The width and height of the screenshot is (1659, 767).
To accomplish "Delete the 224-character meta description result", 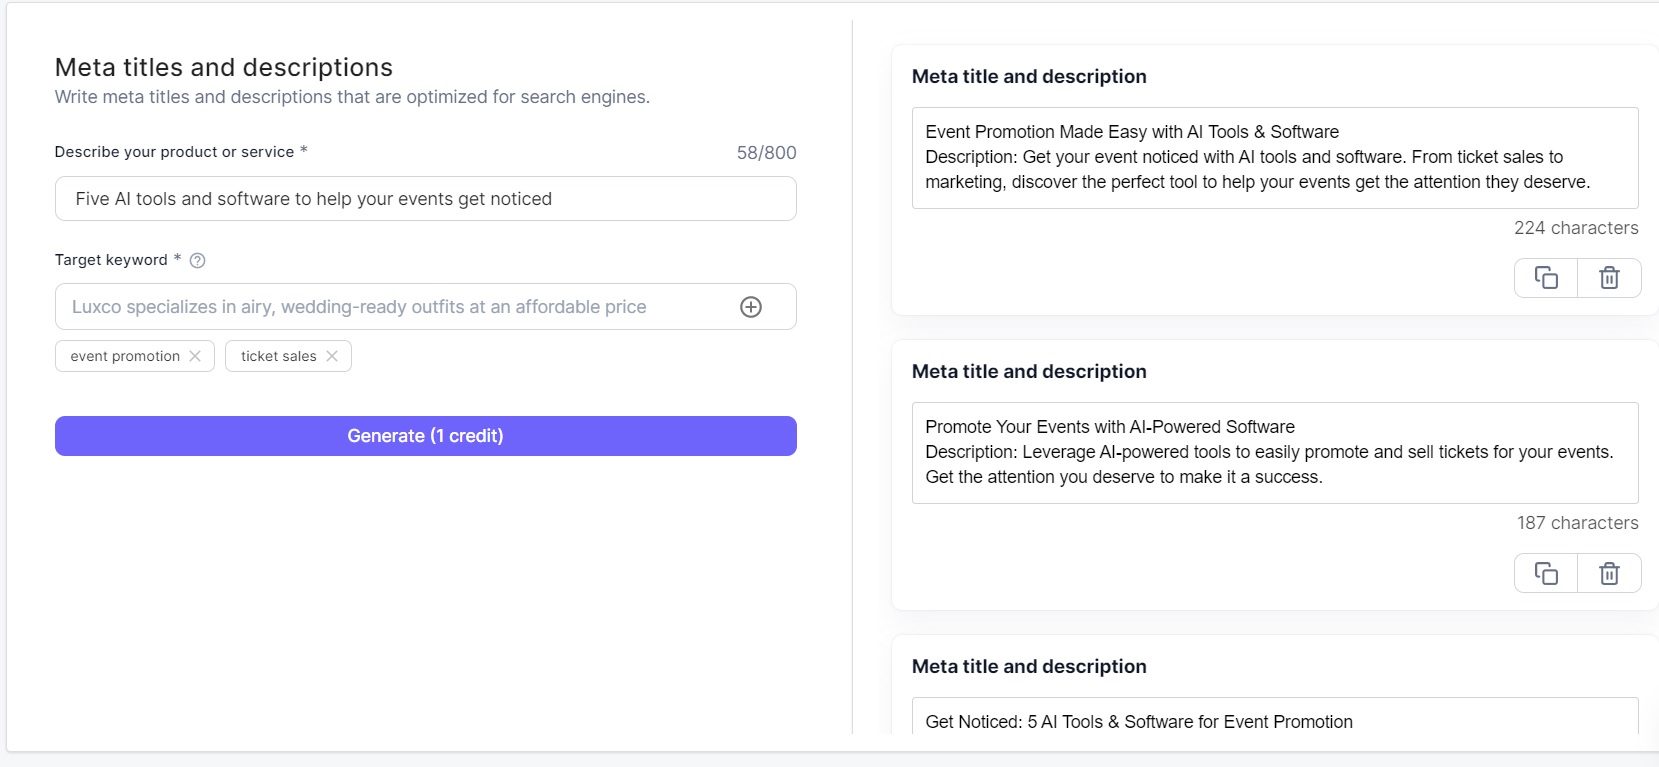I will (1609, 278).
